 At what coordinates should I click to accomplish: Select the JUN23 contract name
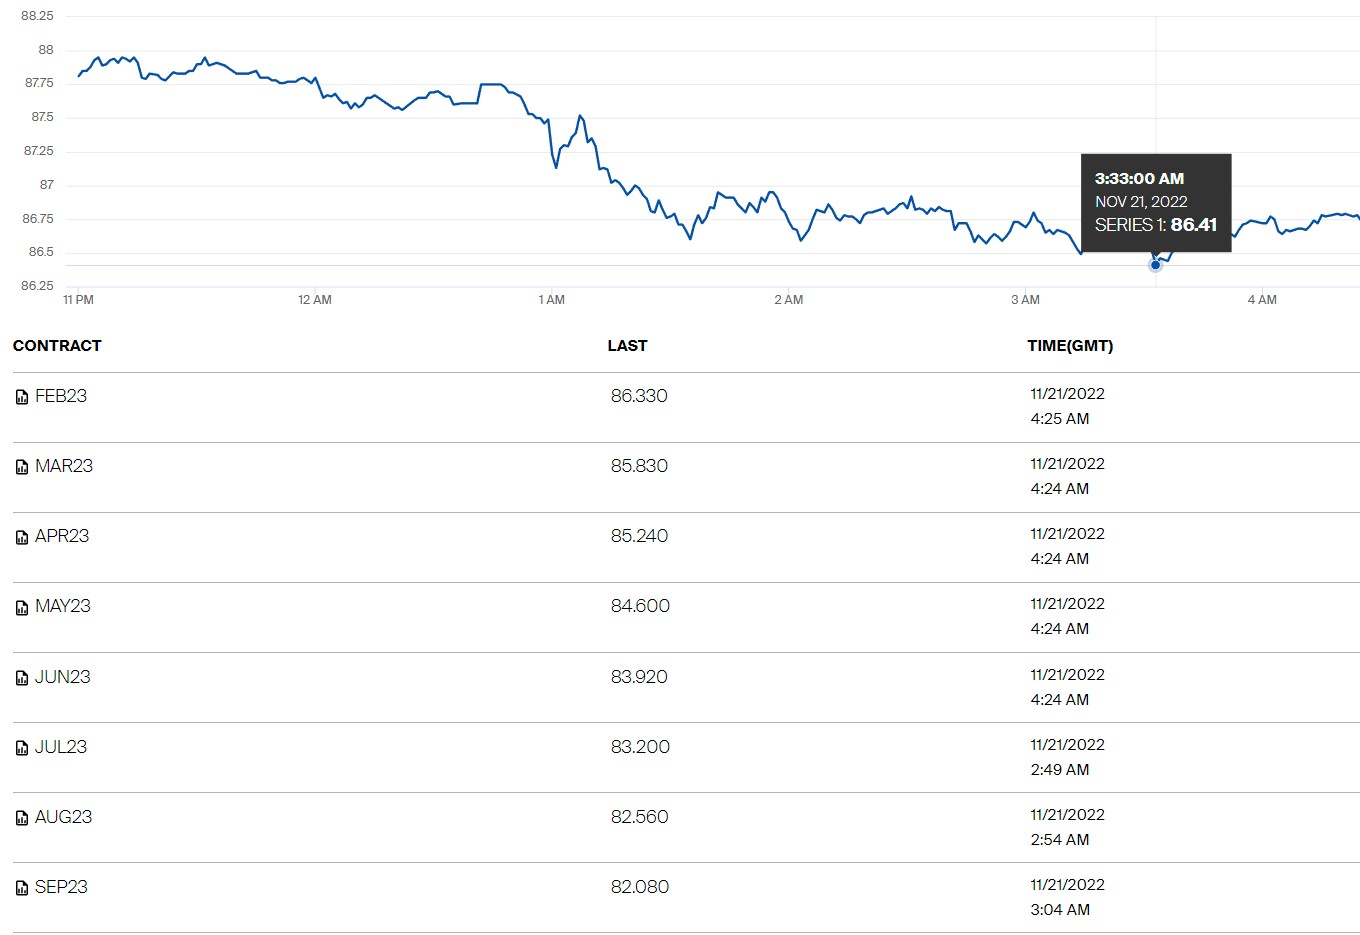(63, 677)
